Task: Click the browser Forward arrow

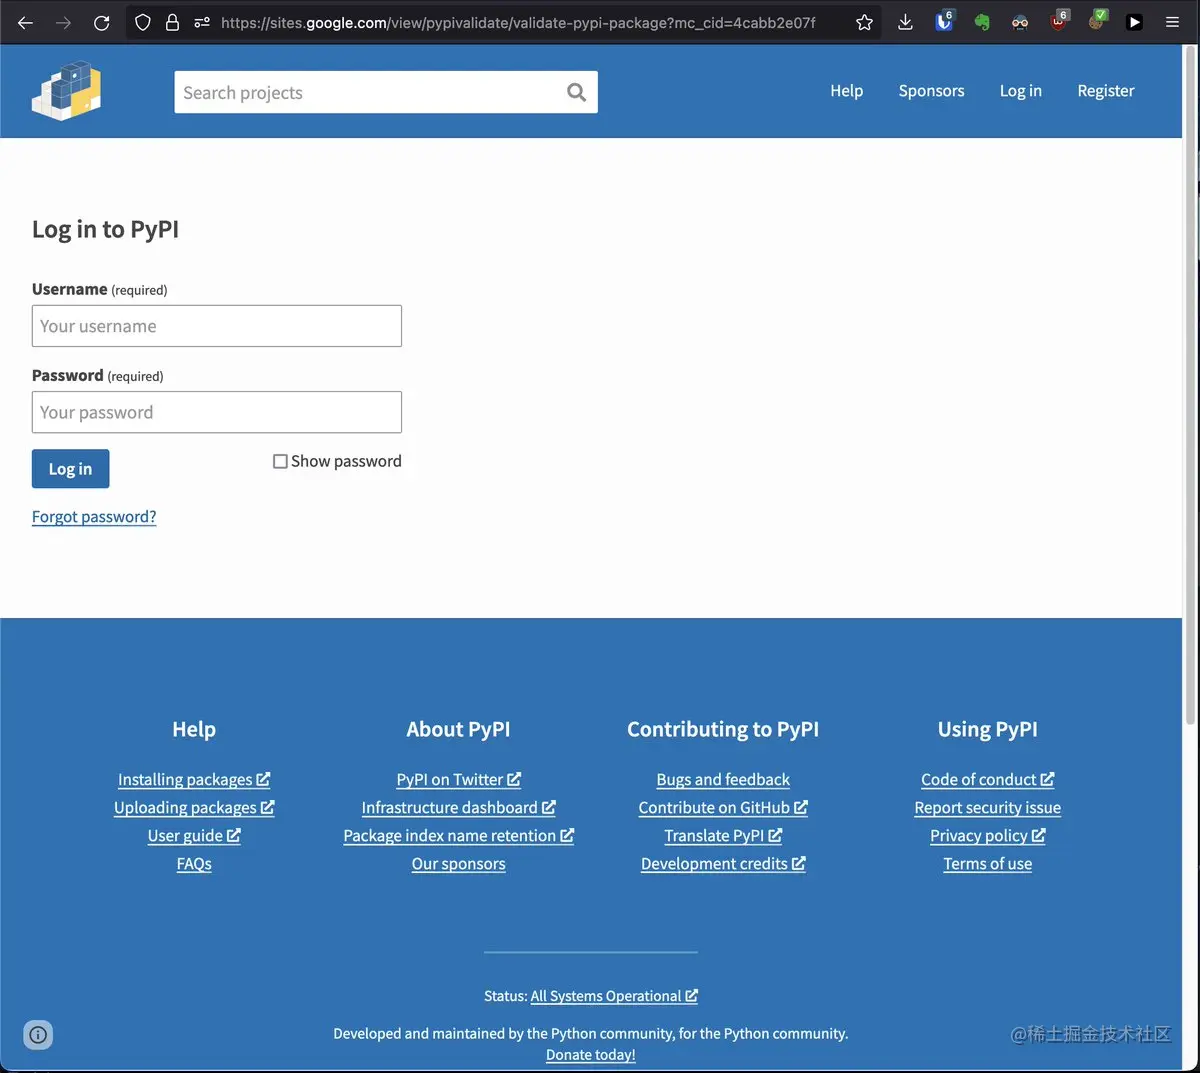Action: pyautogui.click(x=64, y=22)
